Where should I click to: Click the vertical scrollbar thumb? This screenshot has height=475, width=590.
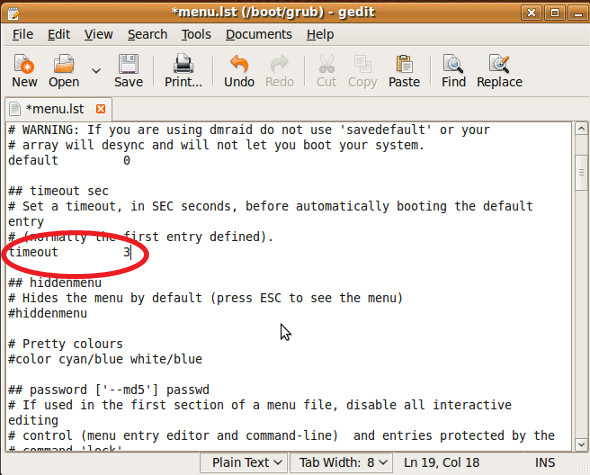[x=581, y=172]
